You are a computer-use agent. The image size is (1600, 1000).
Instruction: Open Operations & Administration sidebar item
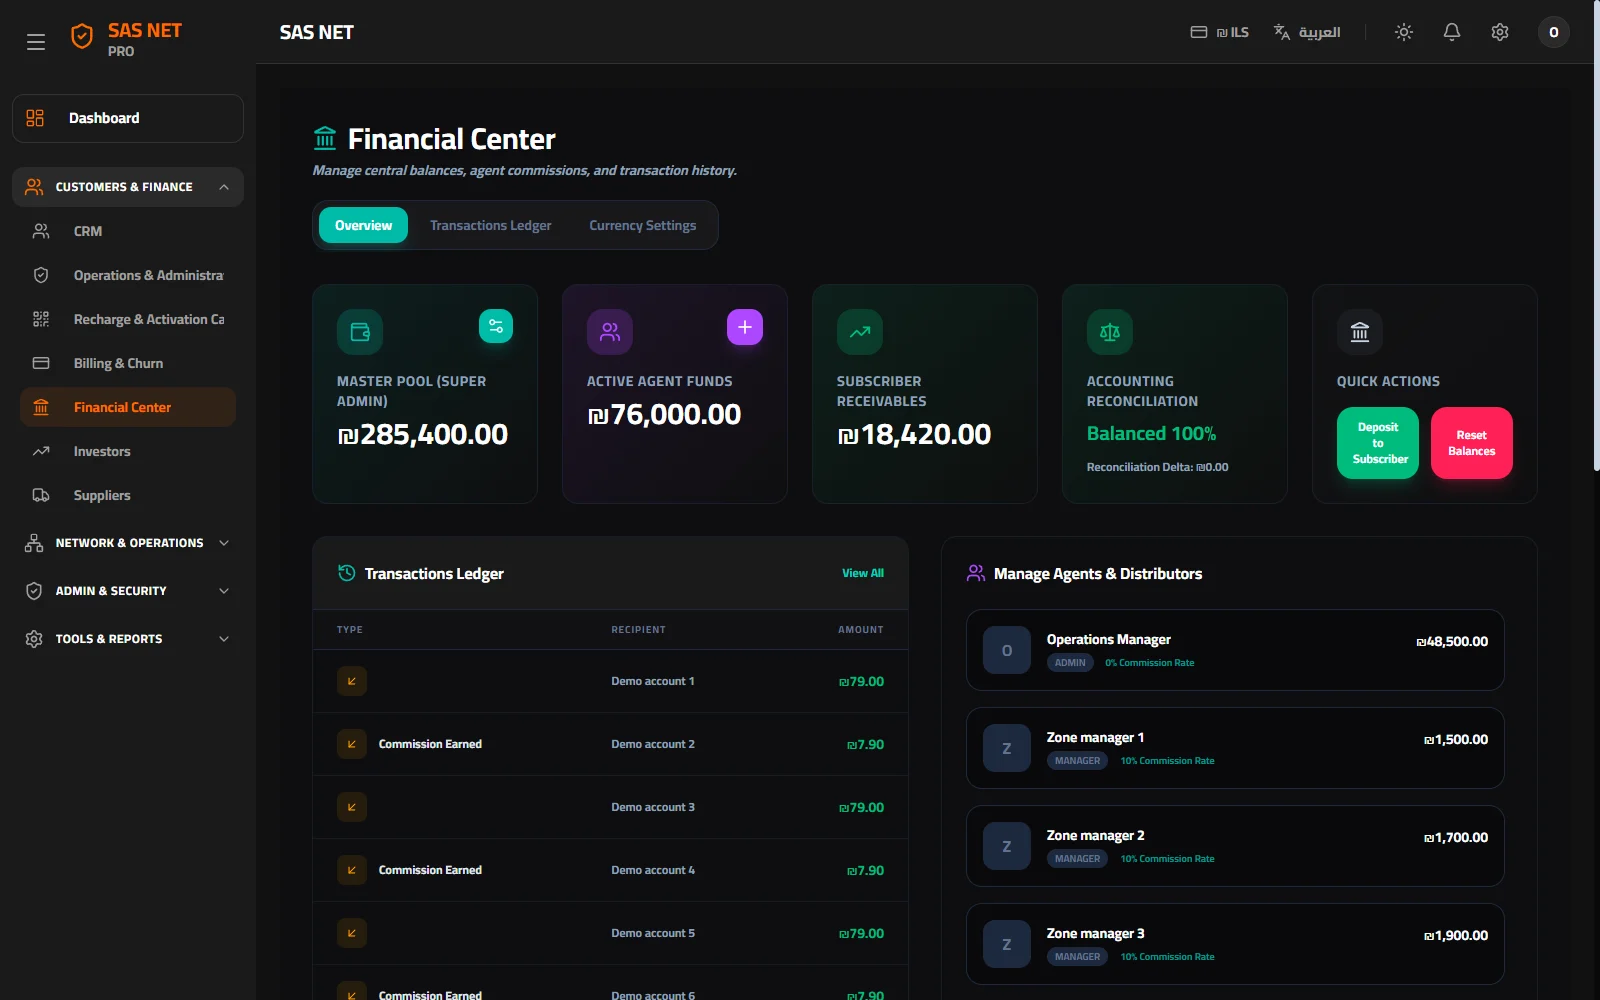tap(128, 275)
